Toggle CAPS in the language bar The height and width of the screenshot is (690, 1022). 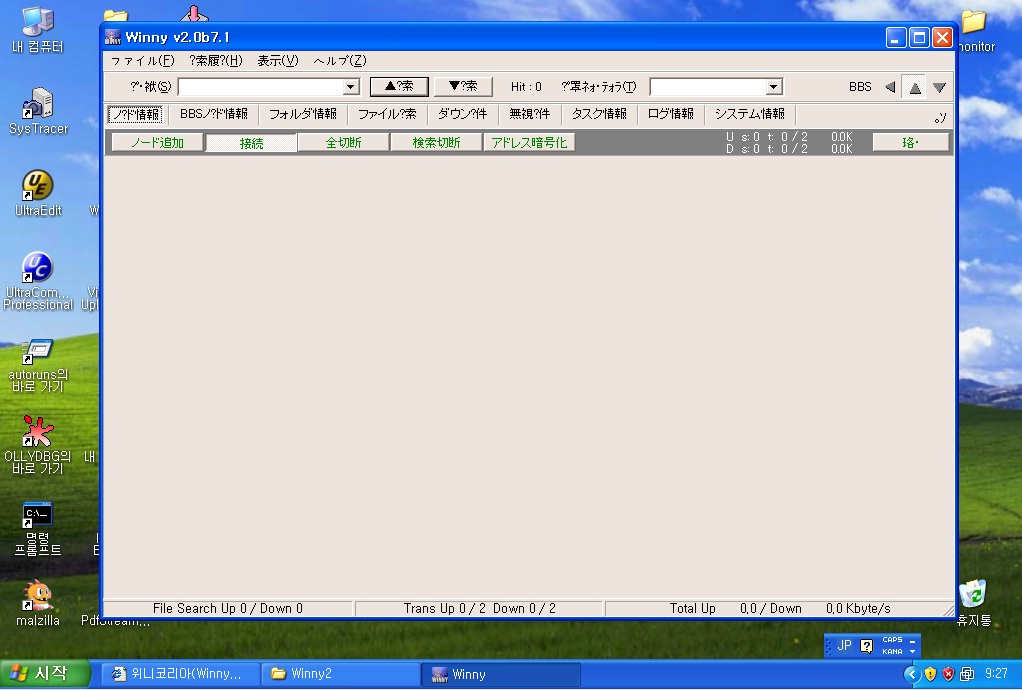tap(892, 640)
